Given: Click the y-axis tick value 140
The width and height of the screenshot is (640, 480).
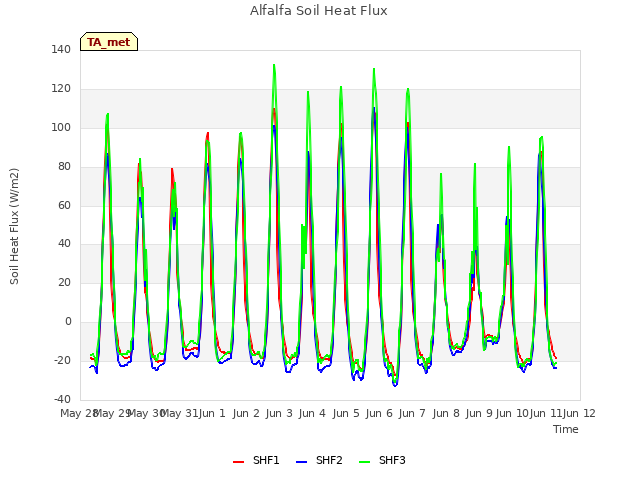Looking at the screenshot, I should [x=61, y=50].
